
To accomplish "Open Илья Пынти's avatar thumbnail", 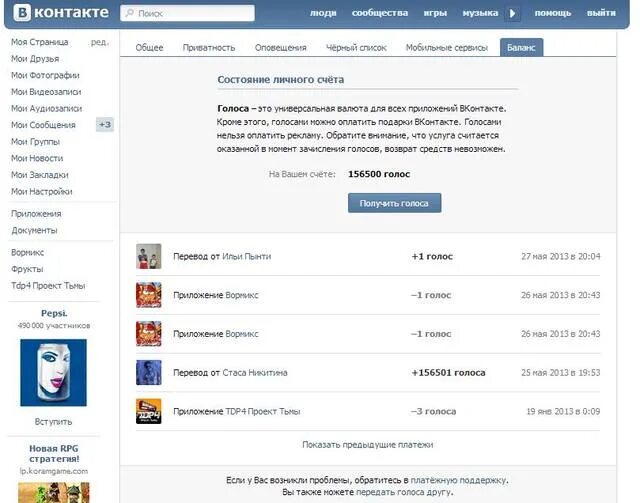I will [x=149, y=256].
